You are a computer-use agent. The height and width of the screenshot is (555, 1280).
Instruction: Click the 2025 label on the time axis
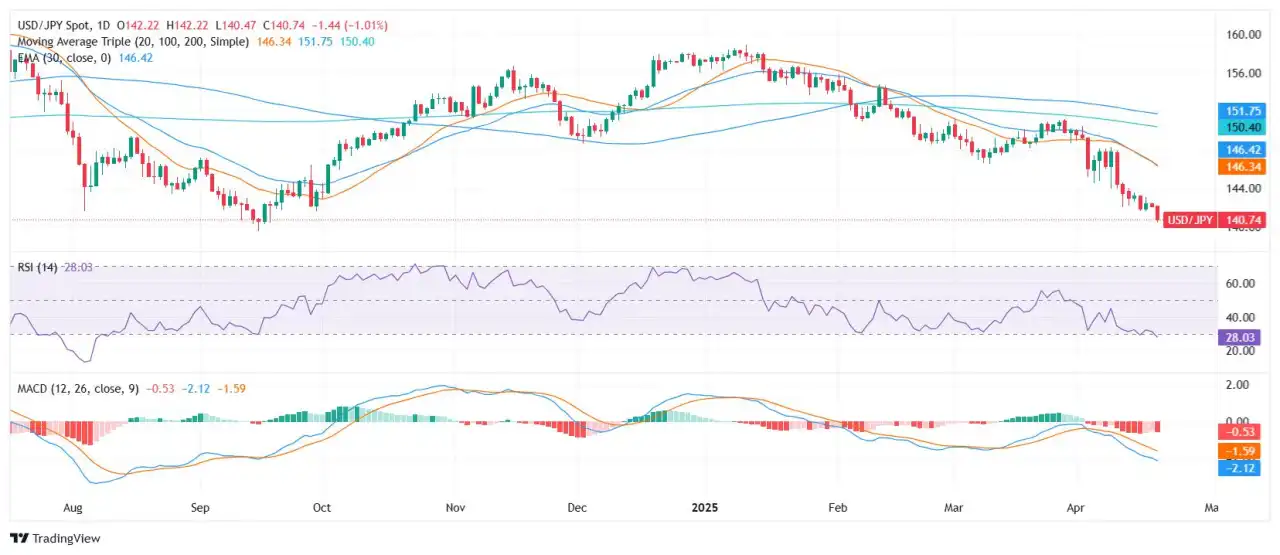(706, 508)
